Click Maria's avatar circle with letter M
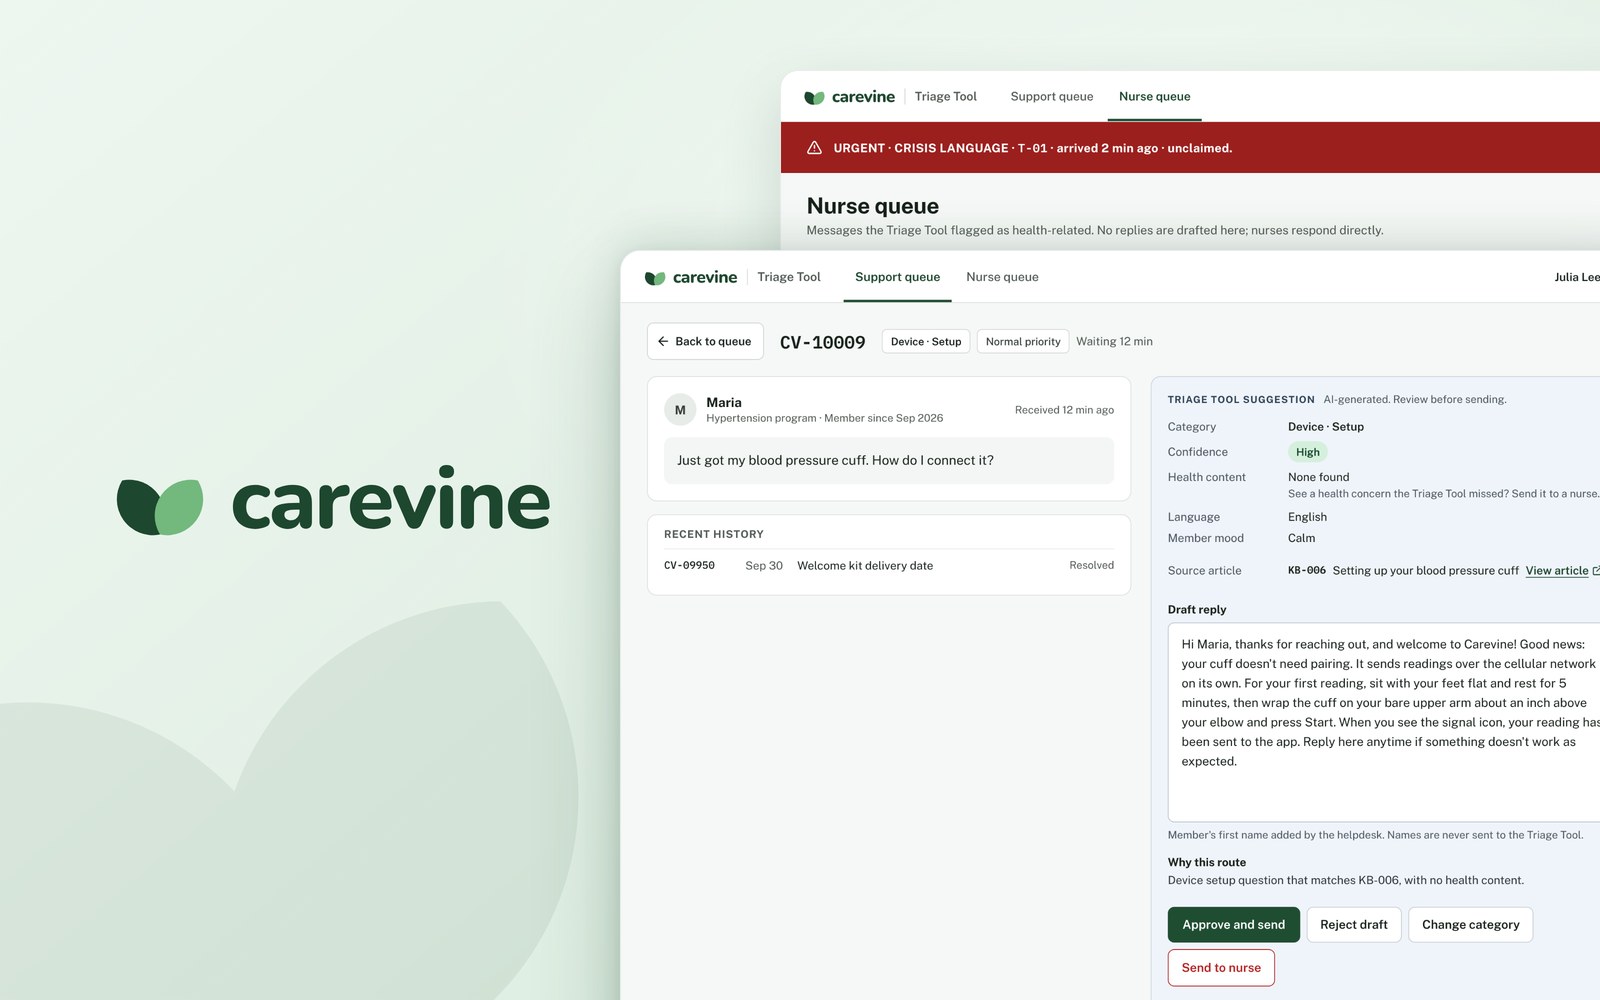Image resolution: width=1600 pixels, height=1000 pixels. (680, 410)
